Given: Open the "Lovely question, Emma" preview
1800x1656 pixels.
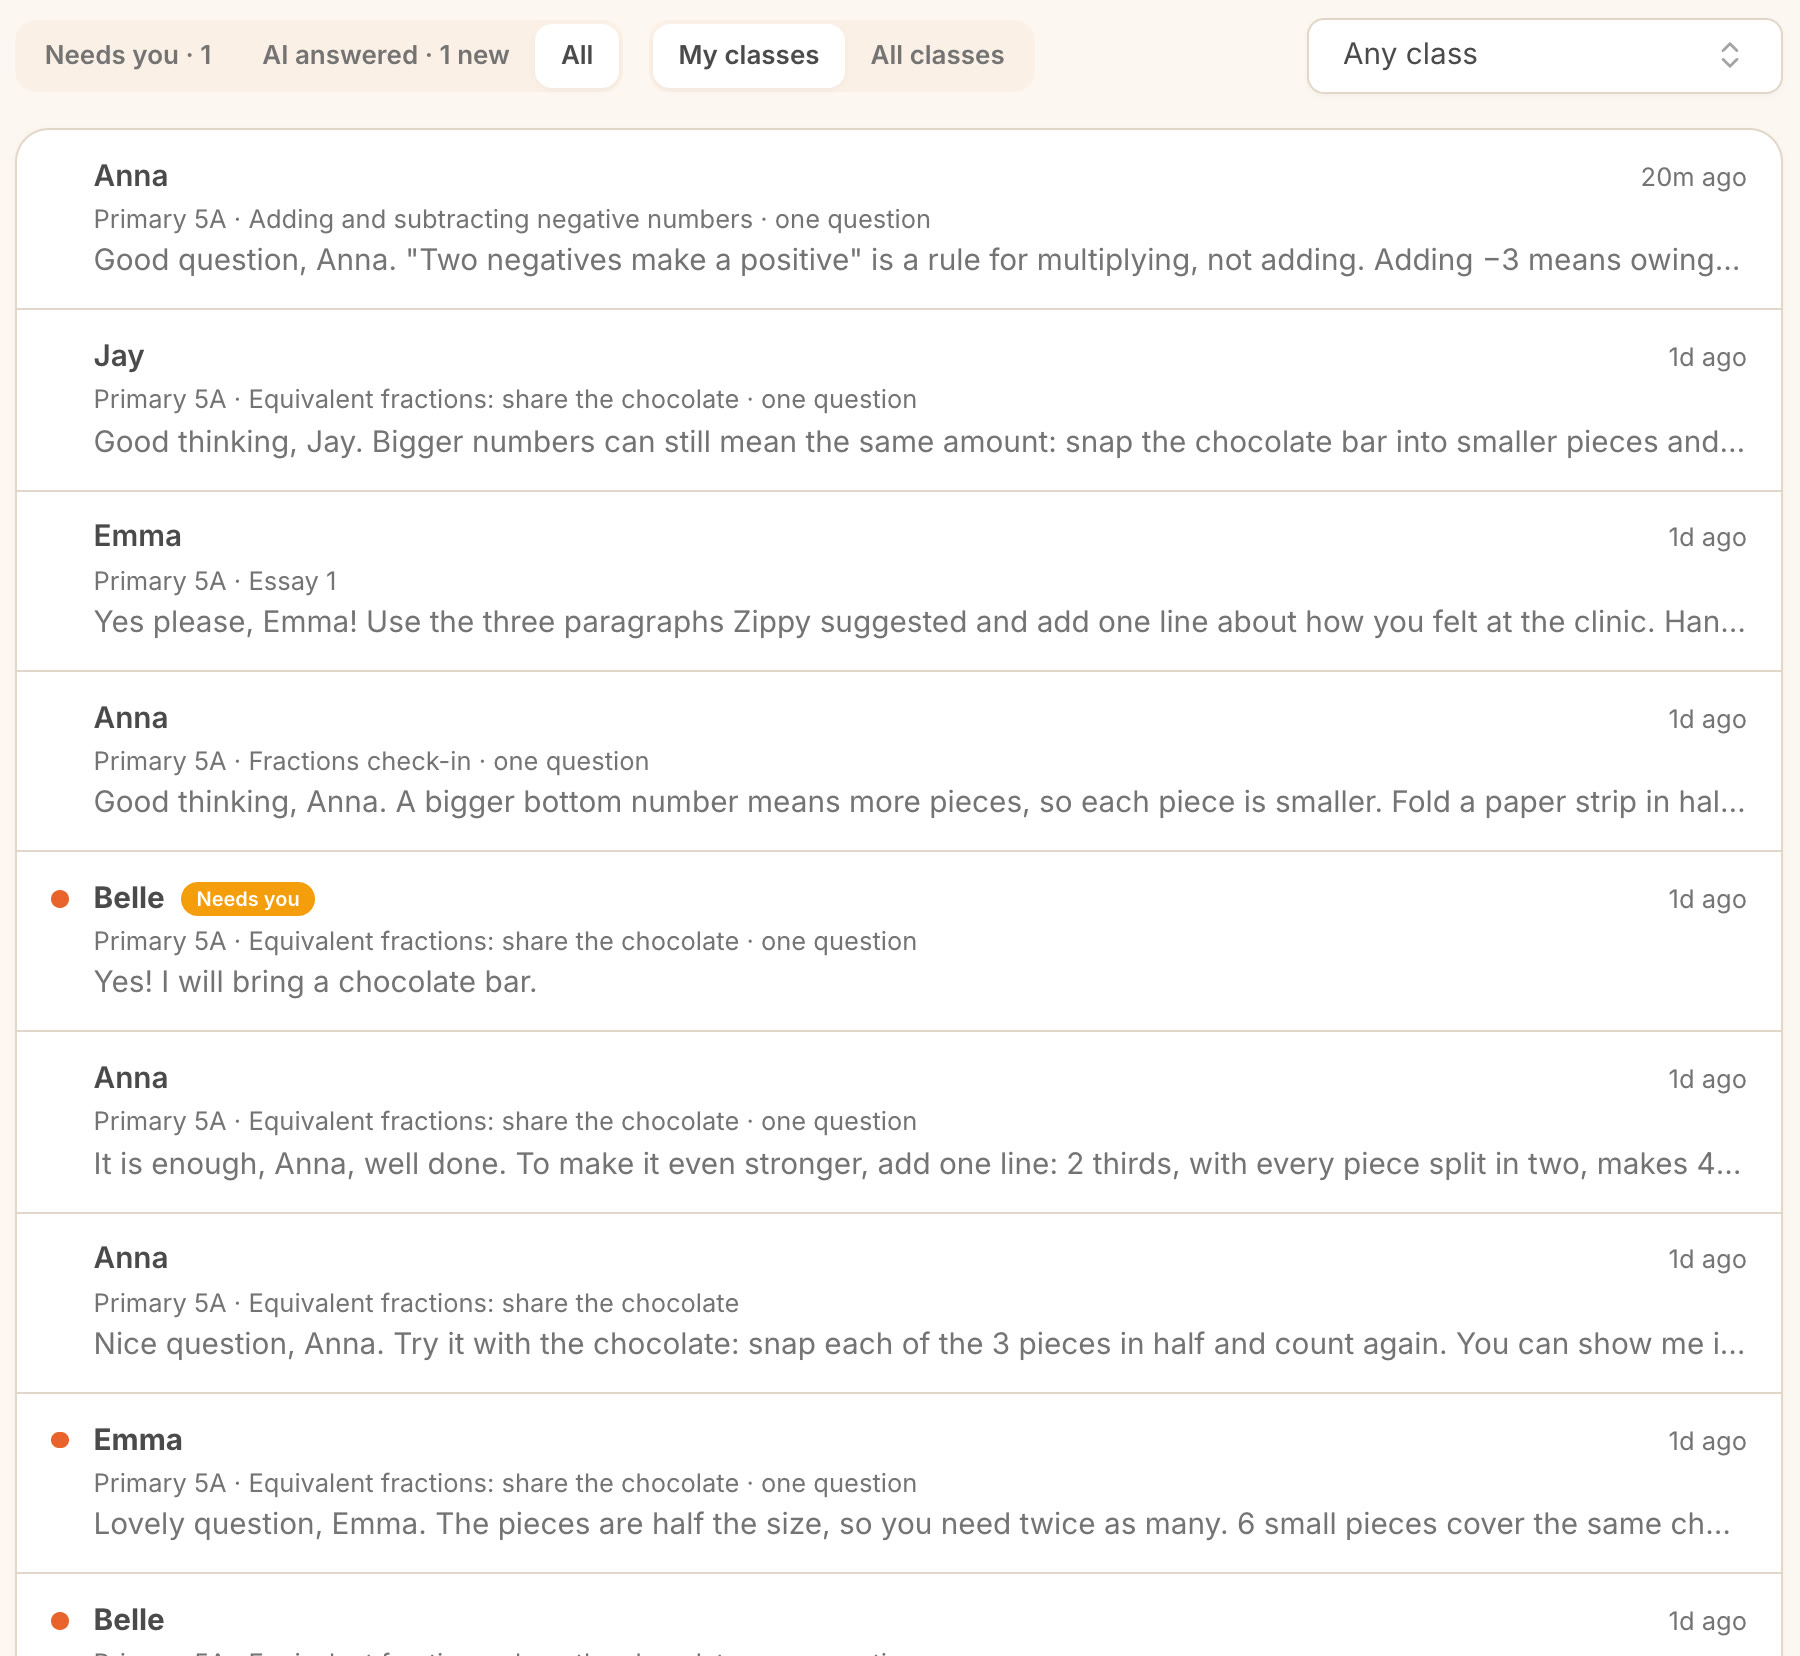Looking at the screenshot, I should pyautogui.click(x=912, y=1524).
